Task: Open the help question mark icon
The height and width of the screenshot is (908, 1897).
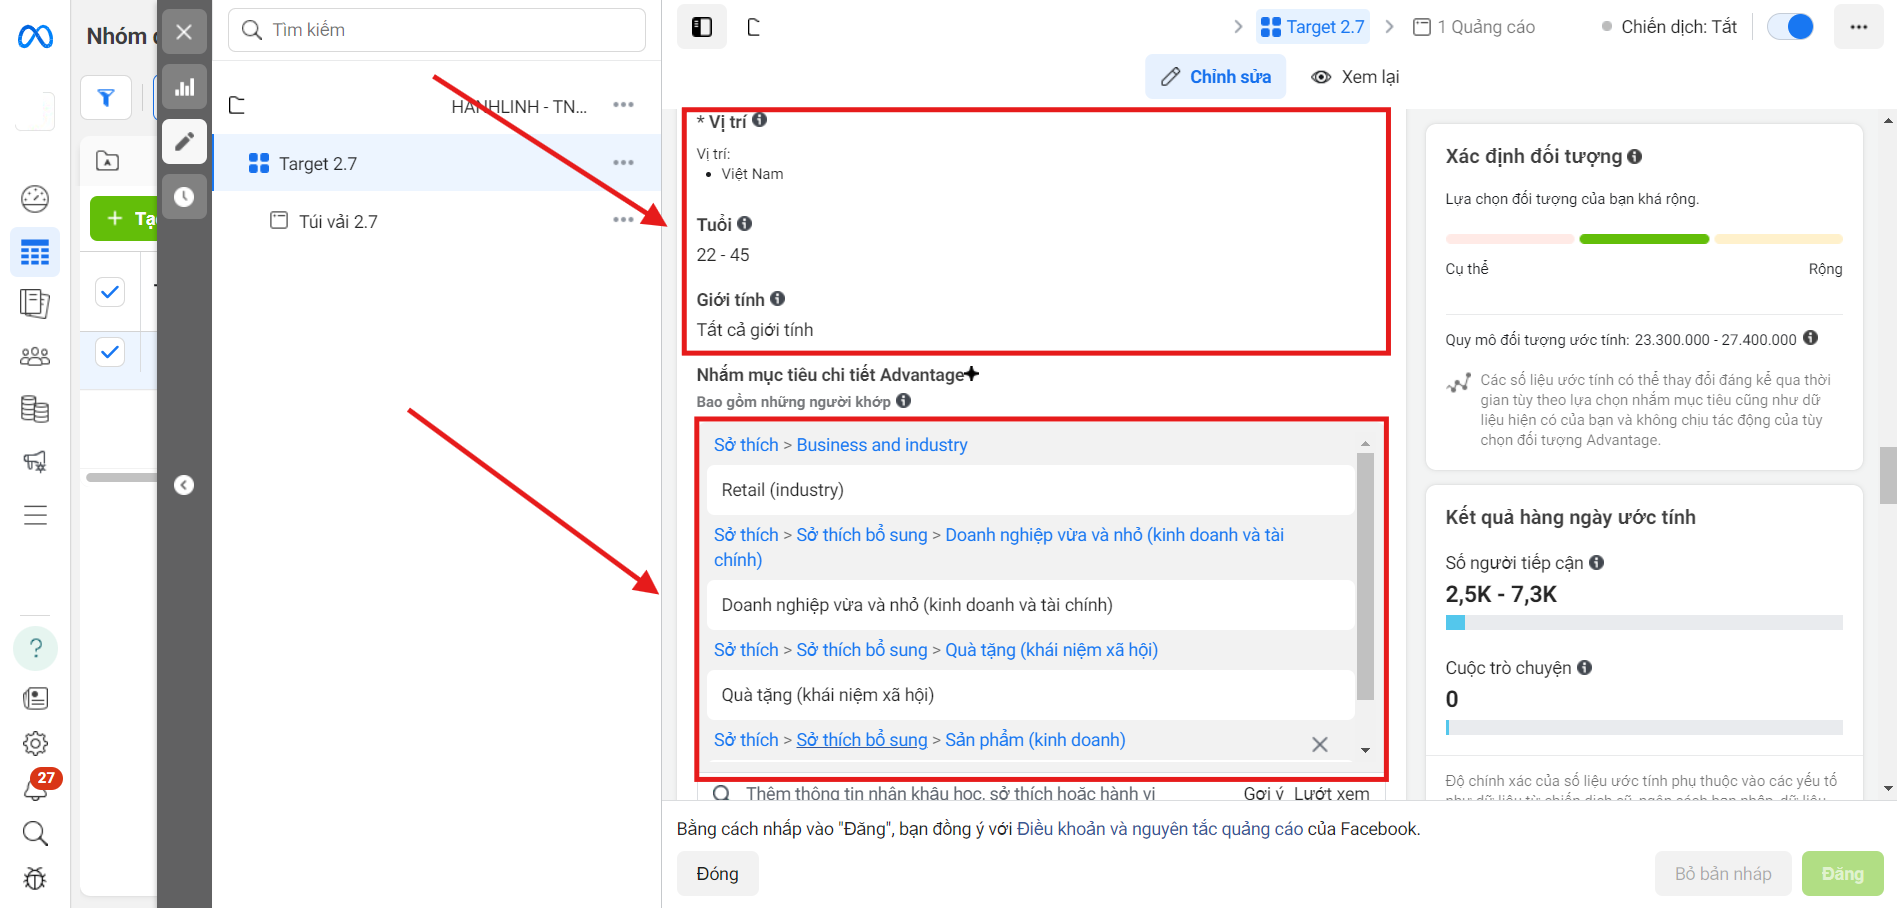Action: 35,648
